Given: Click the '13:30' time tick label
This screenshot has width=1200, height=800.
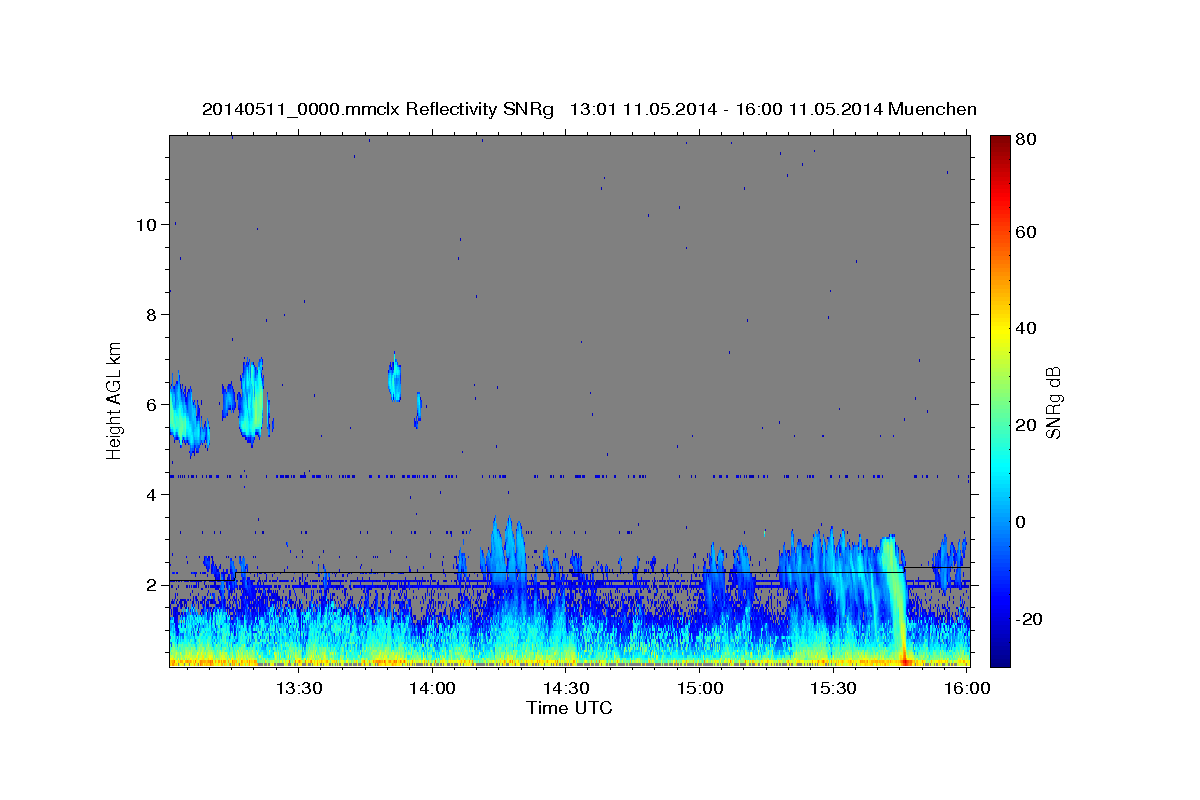Looking at the screenshot, I should pos(299,688).
